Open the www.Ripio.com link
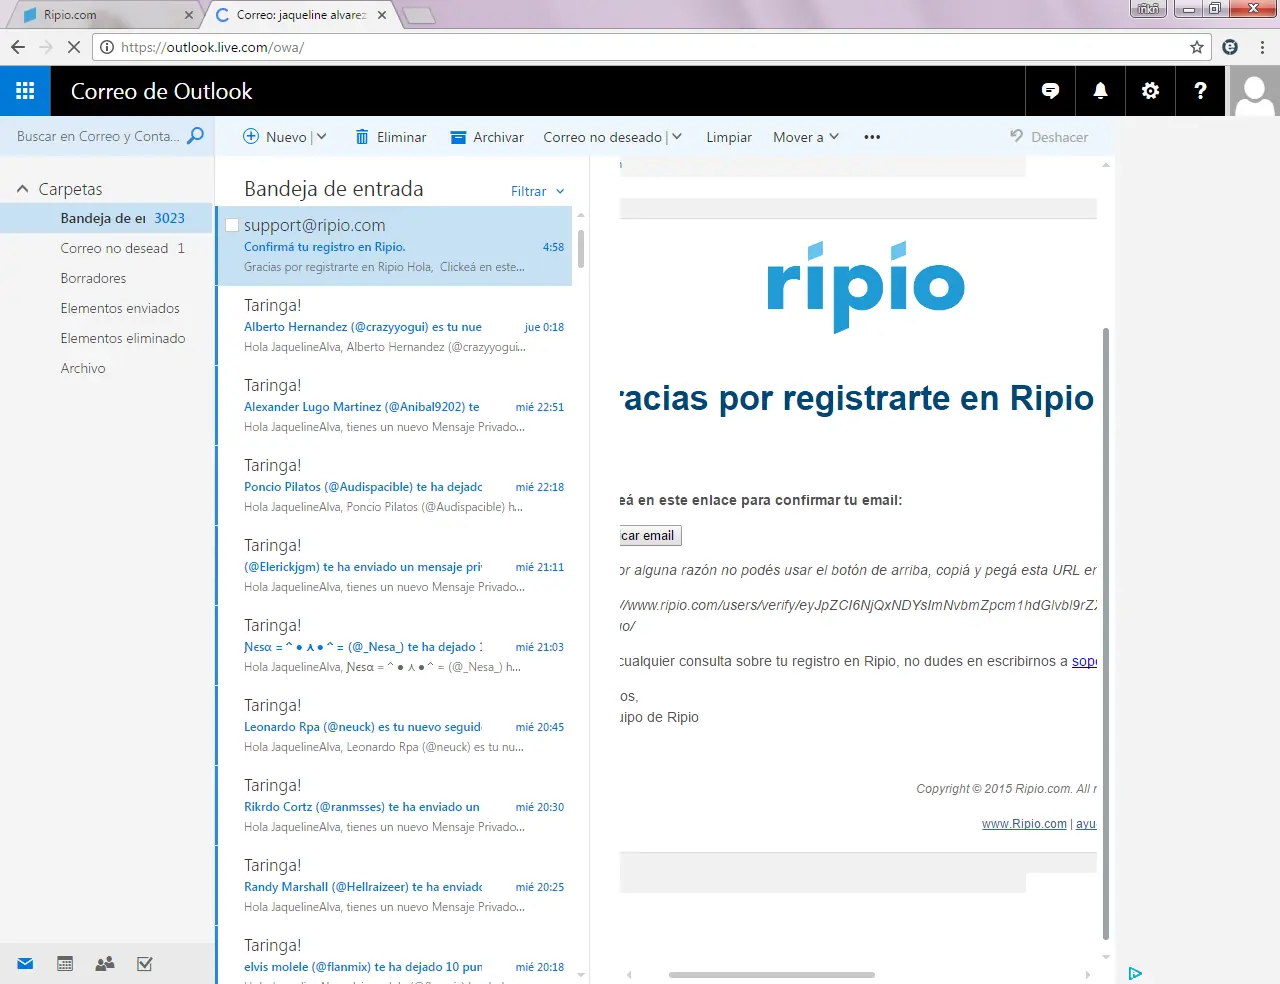This screenshot has height=984, width=1280. click(x=1024, y=824)
